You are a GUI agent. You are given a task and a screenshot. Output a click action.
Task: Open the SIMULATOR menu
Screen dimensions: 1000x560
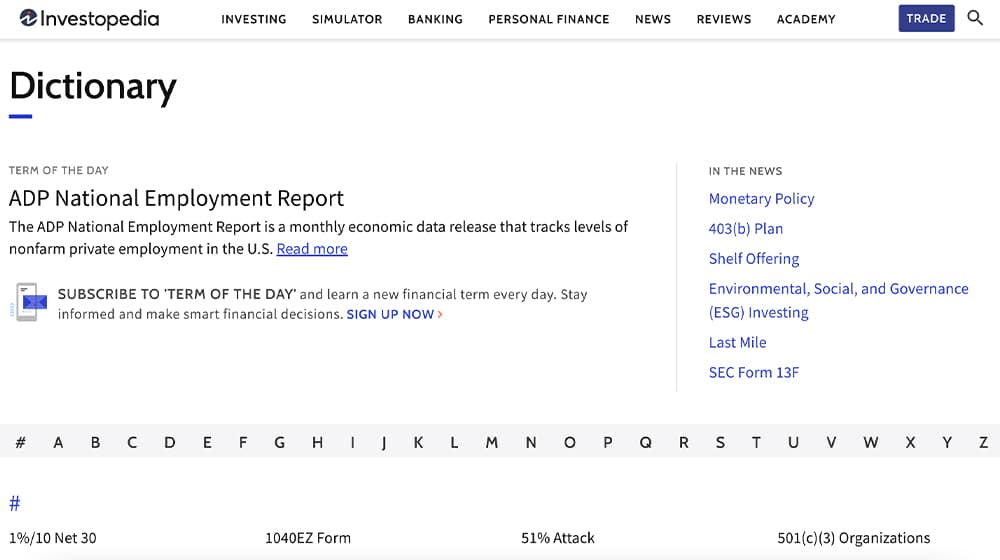click(347, 19)
